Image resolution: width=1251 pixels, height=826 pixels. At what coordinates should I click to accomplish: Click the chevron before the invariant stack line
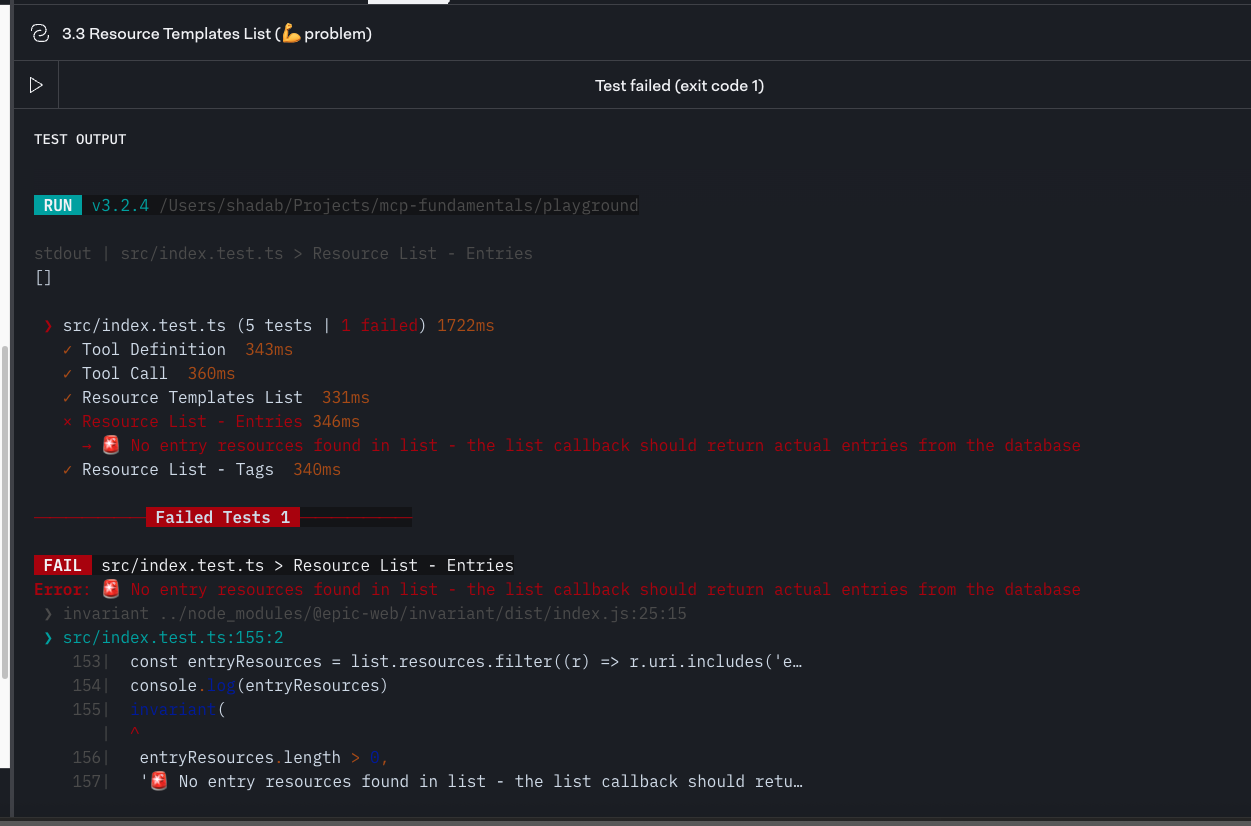(x=48, y=613)
